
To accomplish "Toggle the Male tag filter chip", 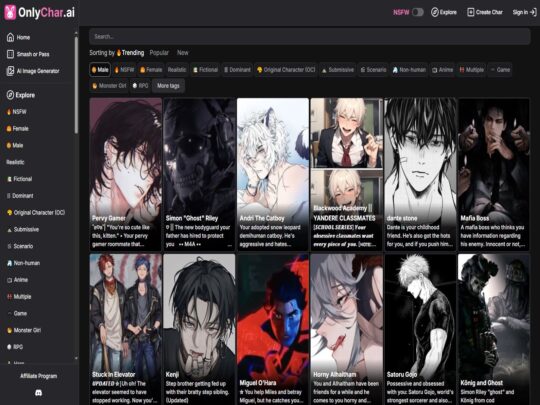I will point(100,70).
